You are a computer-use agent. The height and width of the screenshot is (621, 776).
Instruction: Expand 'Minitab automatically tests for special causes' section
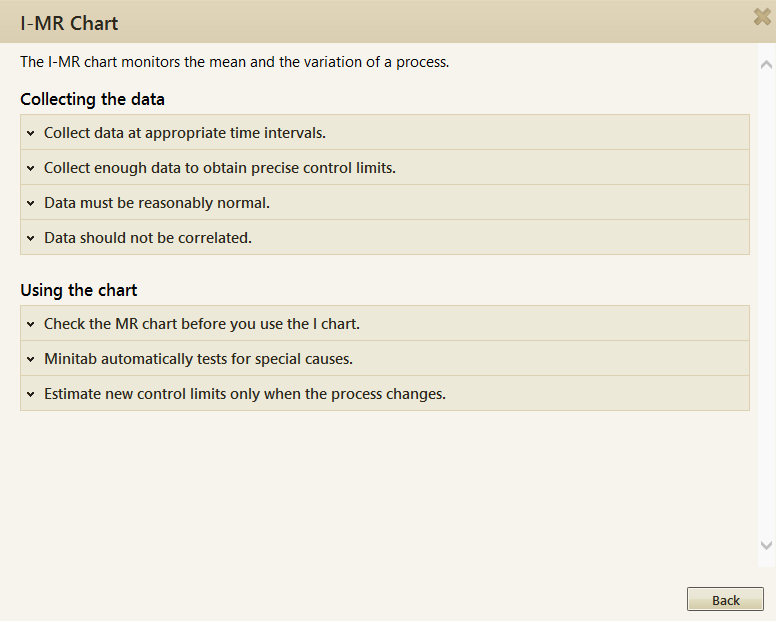[198, 359]
